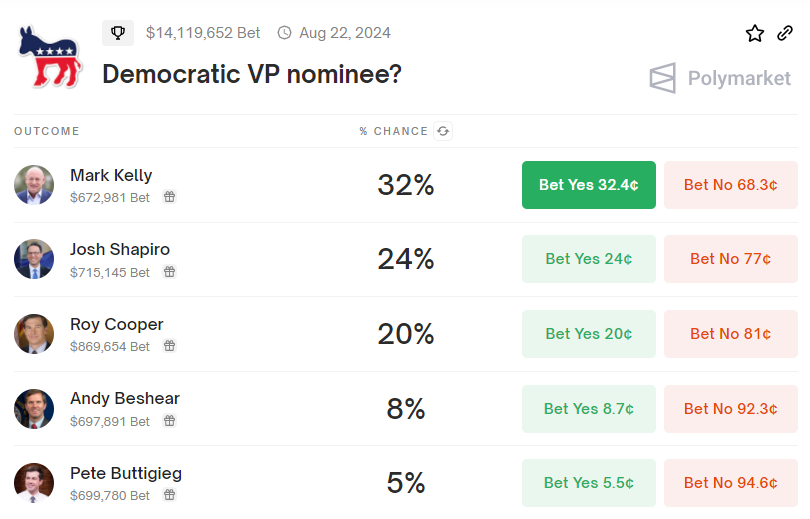Bet Yes on Andy Beshear at 8.7¢
810x519 pixels.
click(x=588, y=408)
